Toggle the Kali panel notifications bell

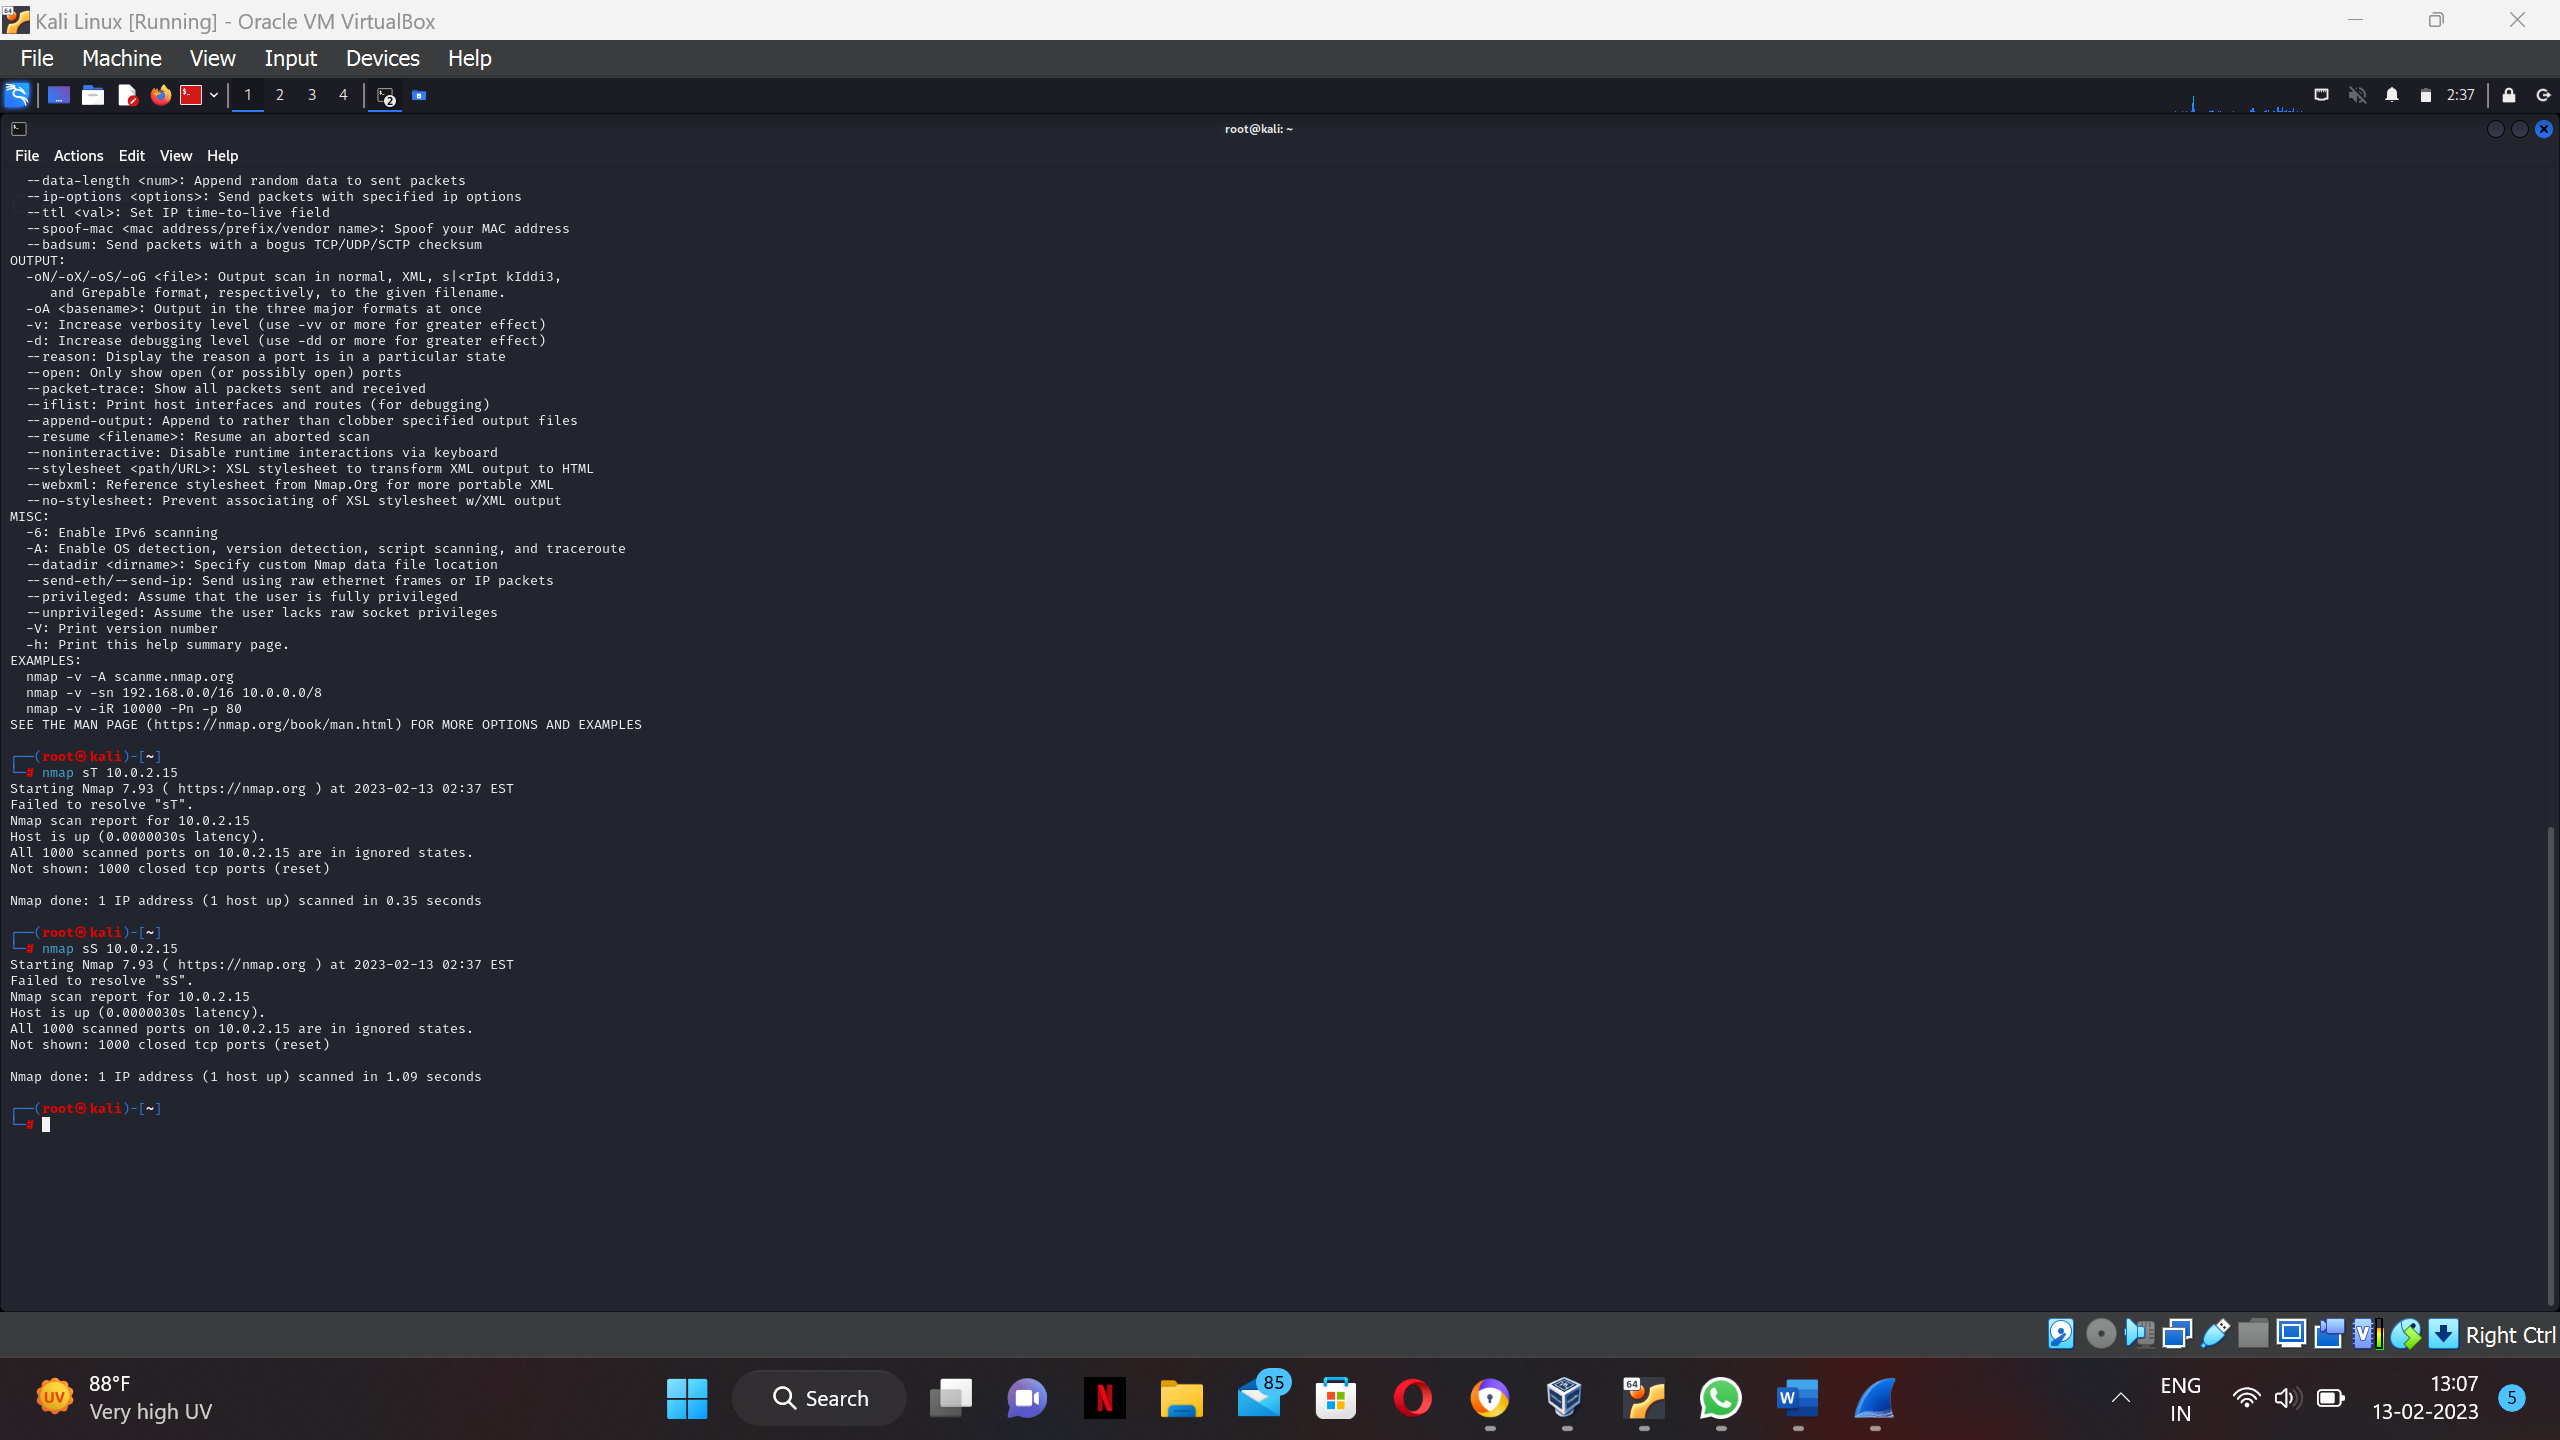[2391, 95]
